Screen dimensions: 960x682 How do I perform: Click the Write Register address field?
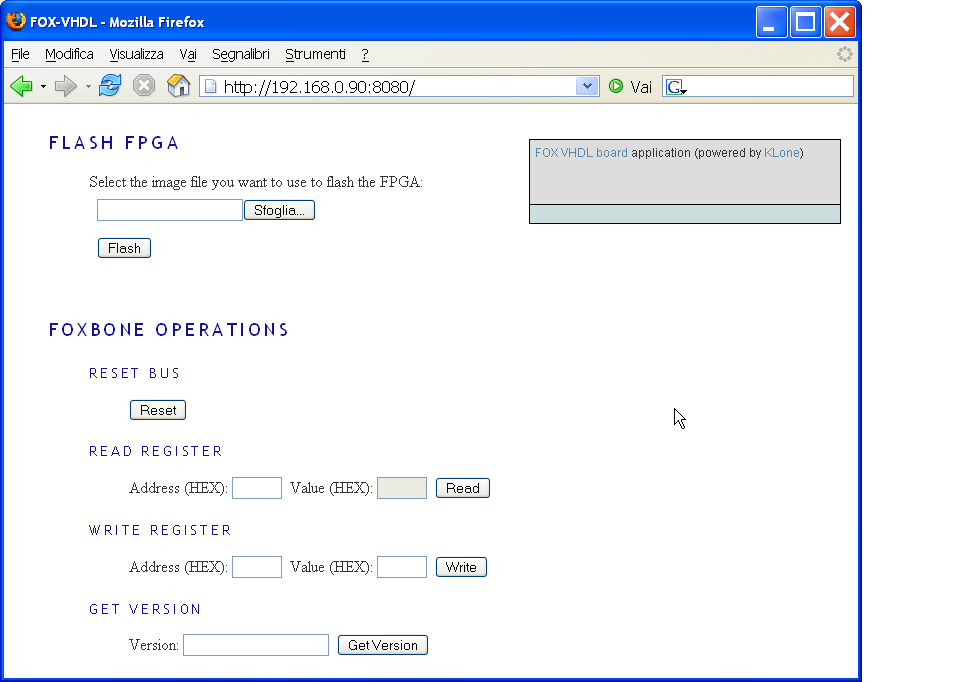(257, 567)
